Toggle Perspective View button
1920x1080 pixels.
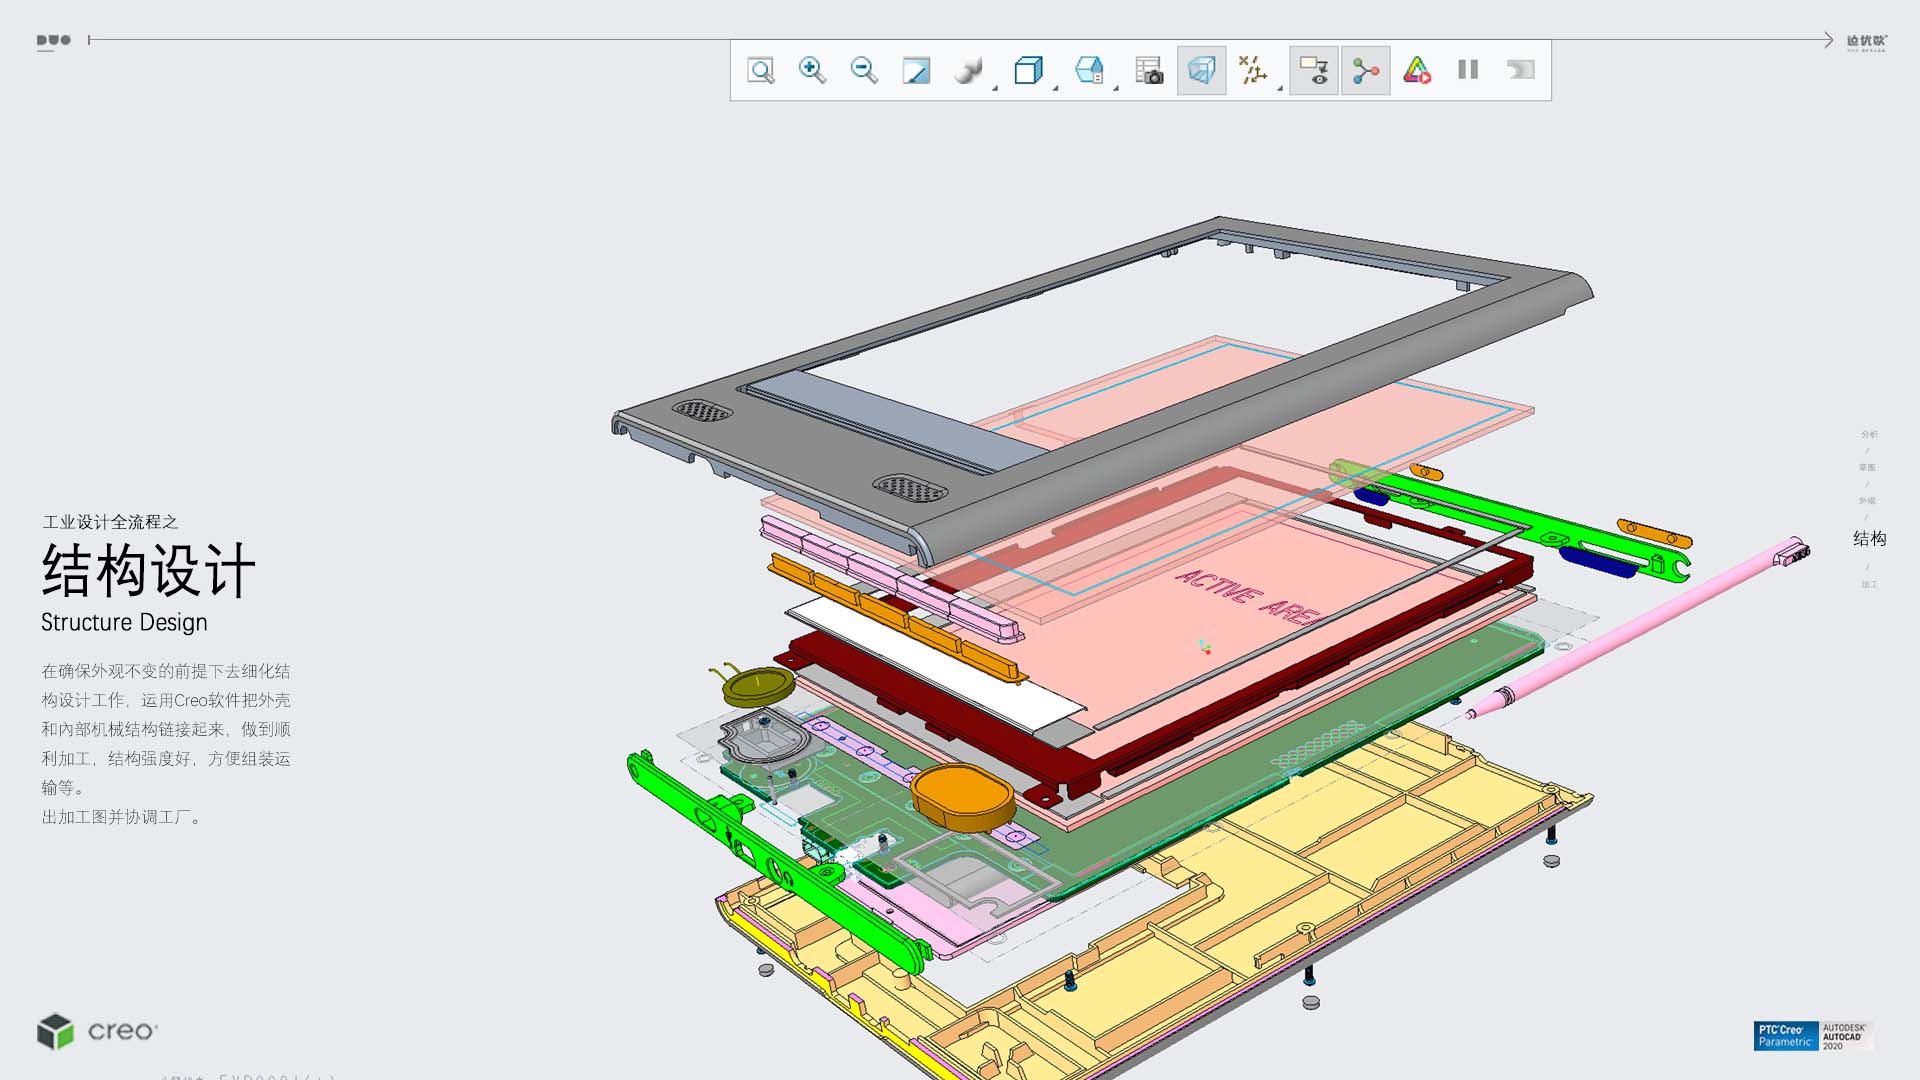tap(1201, 70)
